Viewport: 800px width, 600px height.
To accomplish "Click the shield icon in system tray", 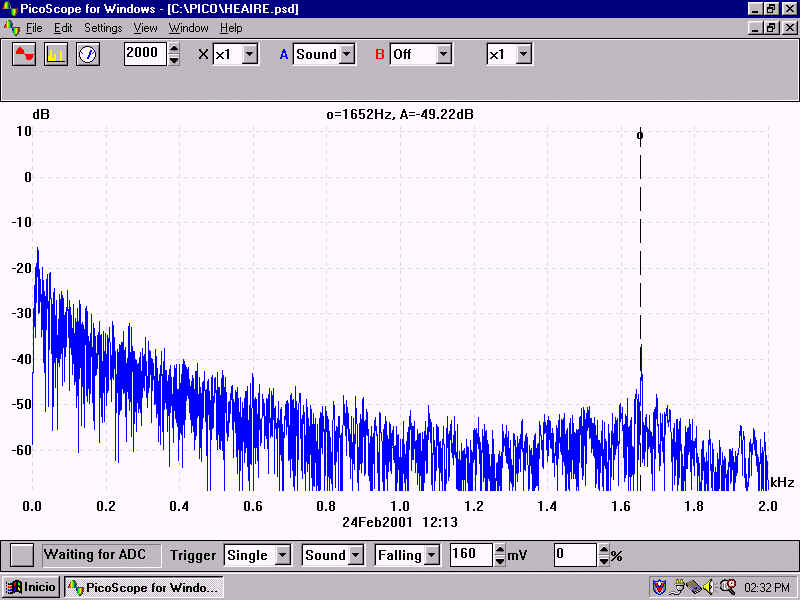I will pyautogui.click(x=659, y=587).
